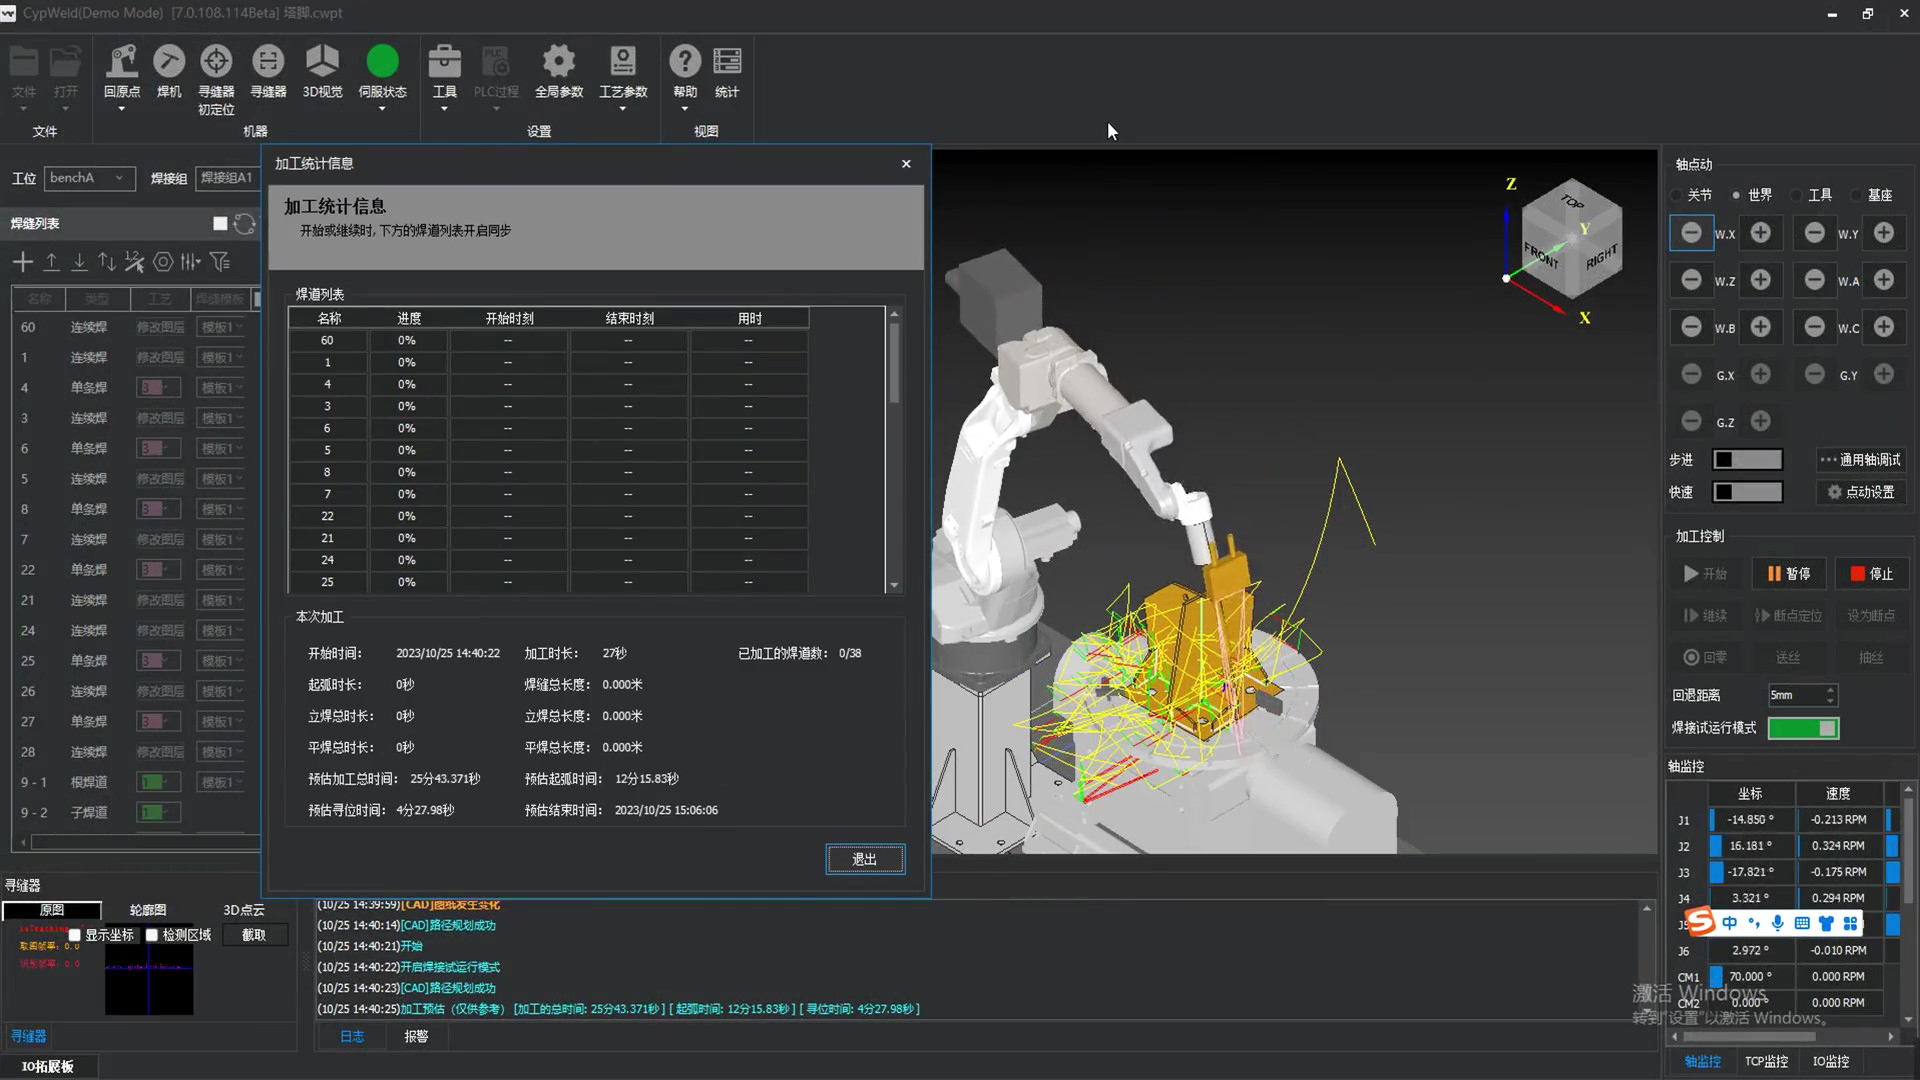Image resolution: width=1920 pixels, height=1080 pixels.
Task: Switch to the 报警 alarm tab
Action: point(416,1037)
